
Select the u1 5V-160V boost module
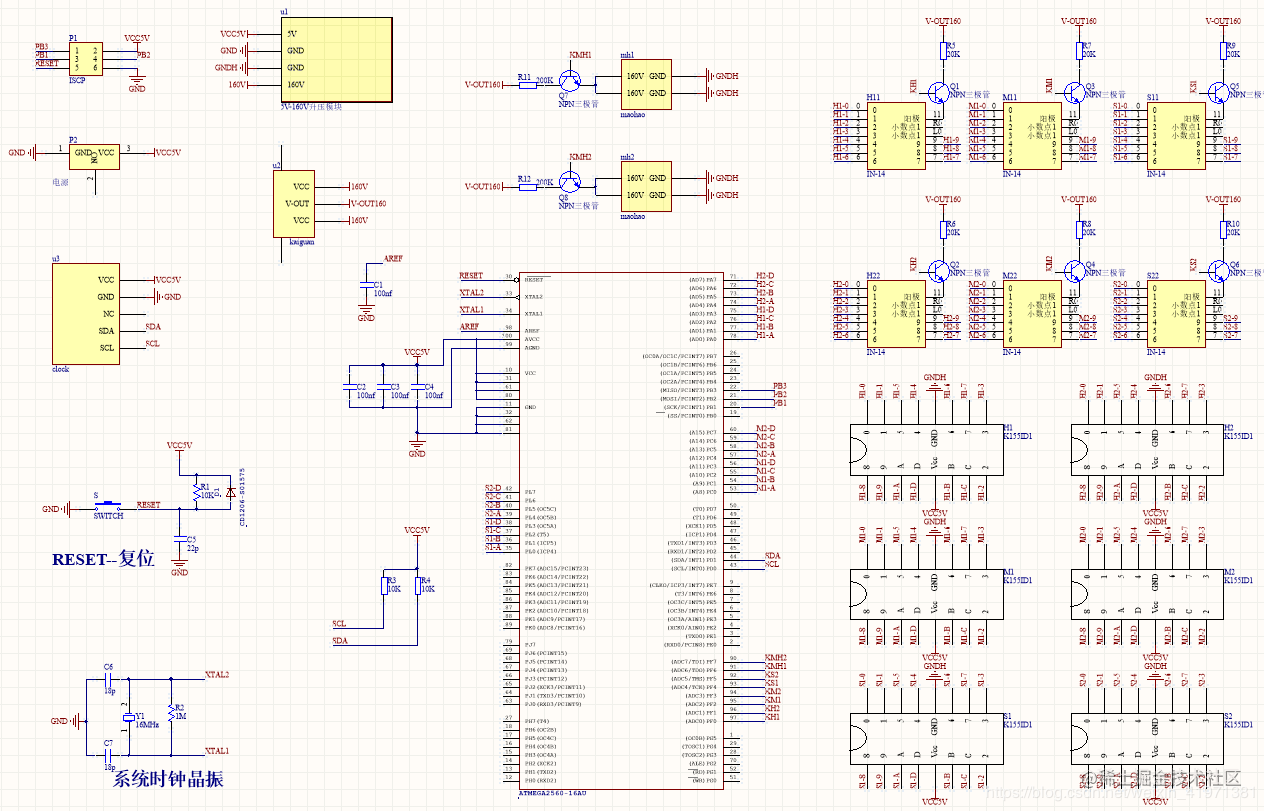336,59
